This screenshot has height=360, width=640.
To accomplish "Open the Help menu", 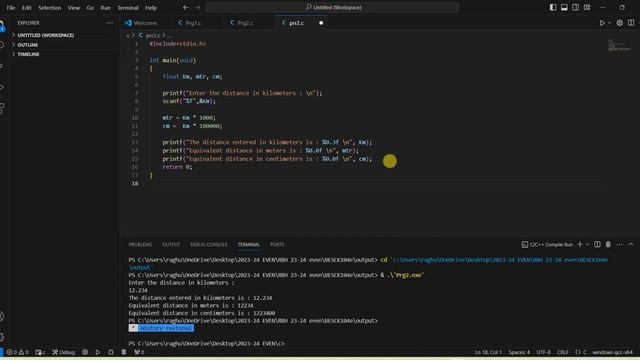I will click(151, 8).
